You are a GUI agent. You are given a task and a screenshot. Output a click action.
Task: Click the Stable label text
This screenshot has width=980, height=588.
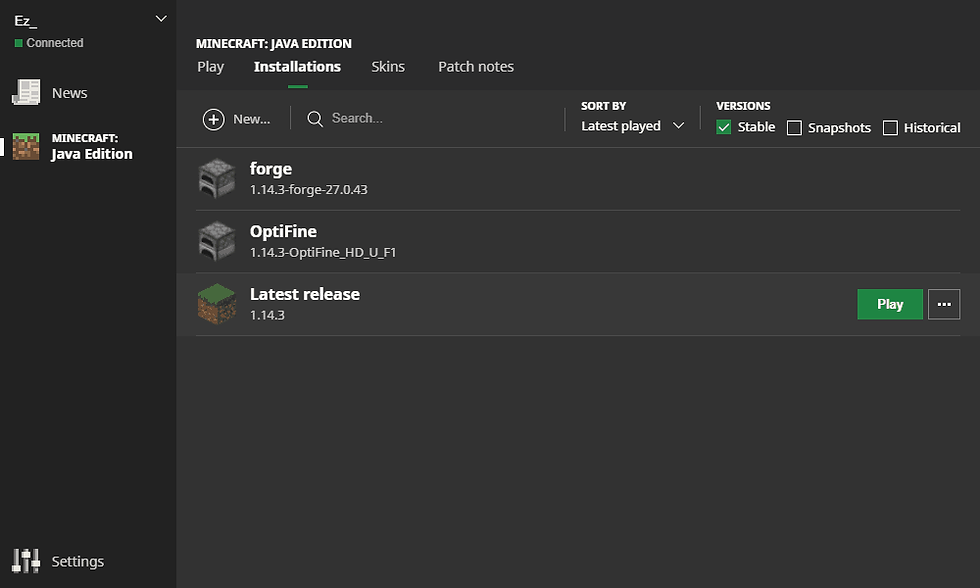pos(756,127)
